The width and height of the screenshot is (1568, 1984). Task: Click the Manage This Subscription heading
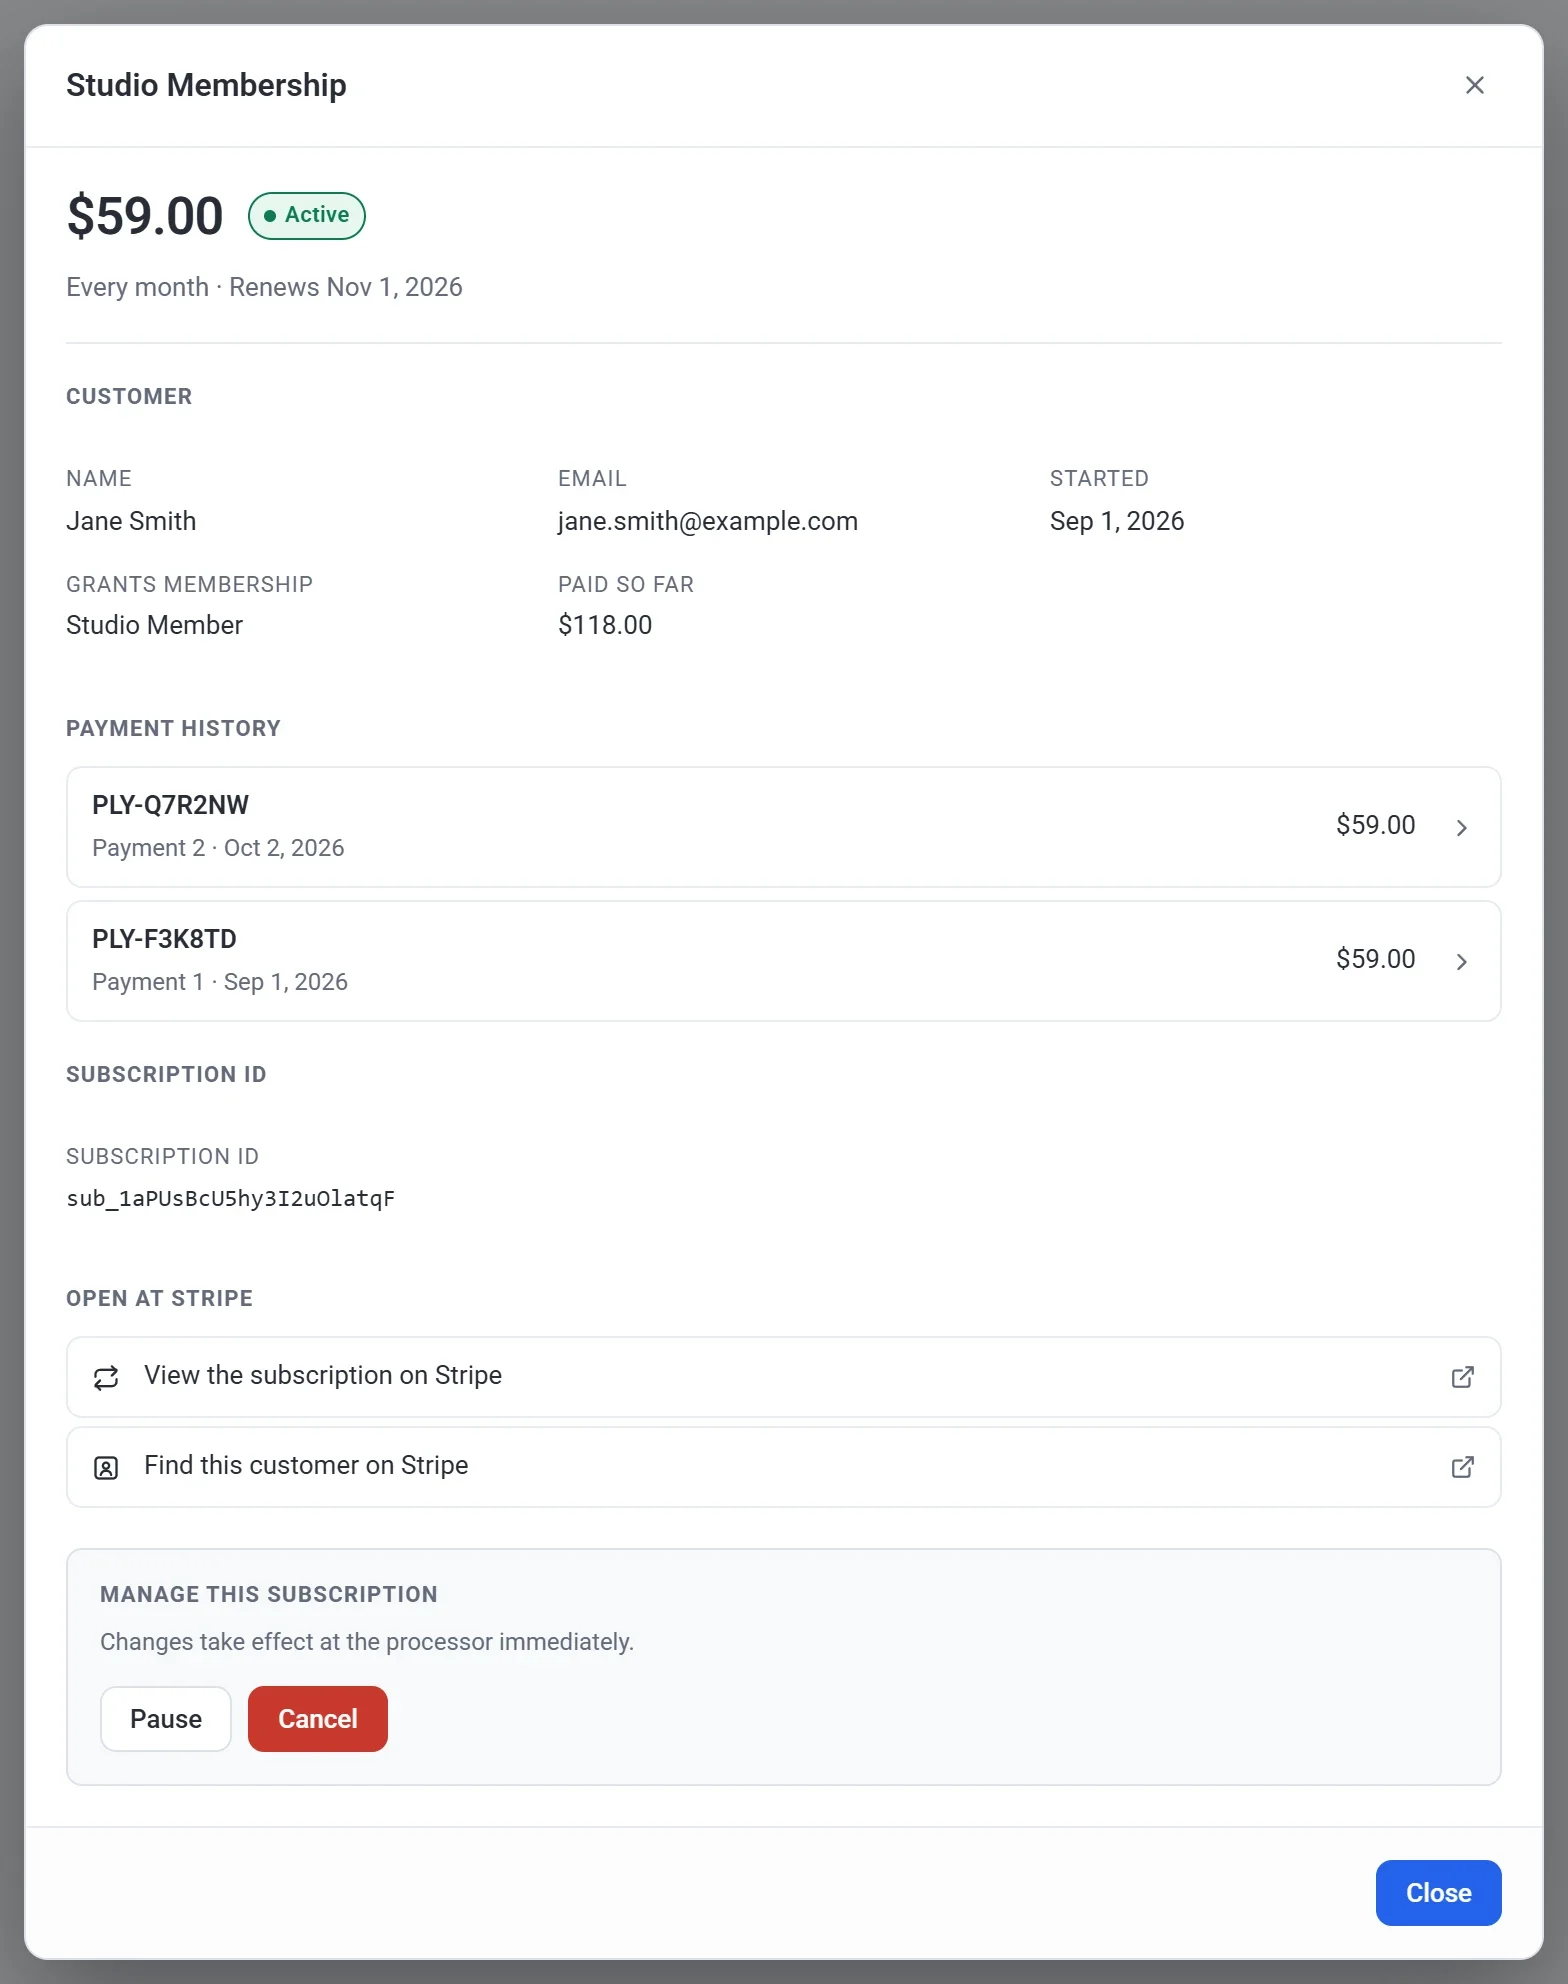[x=269, y=1594]
